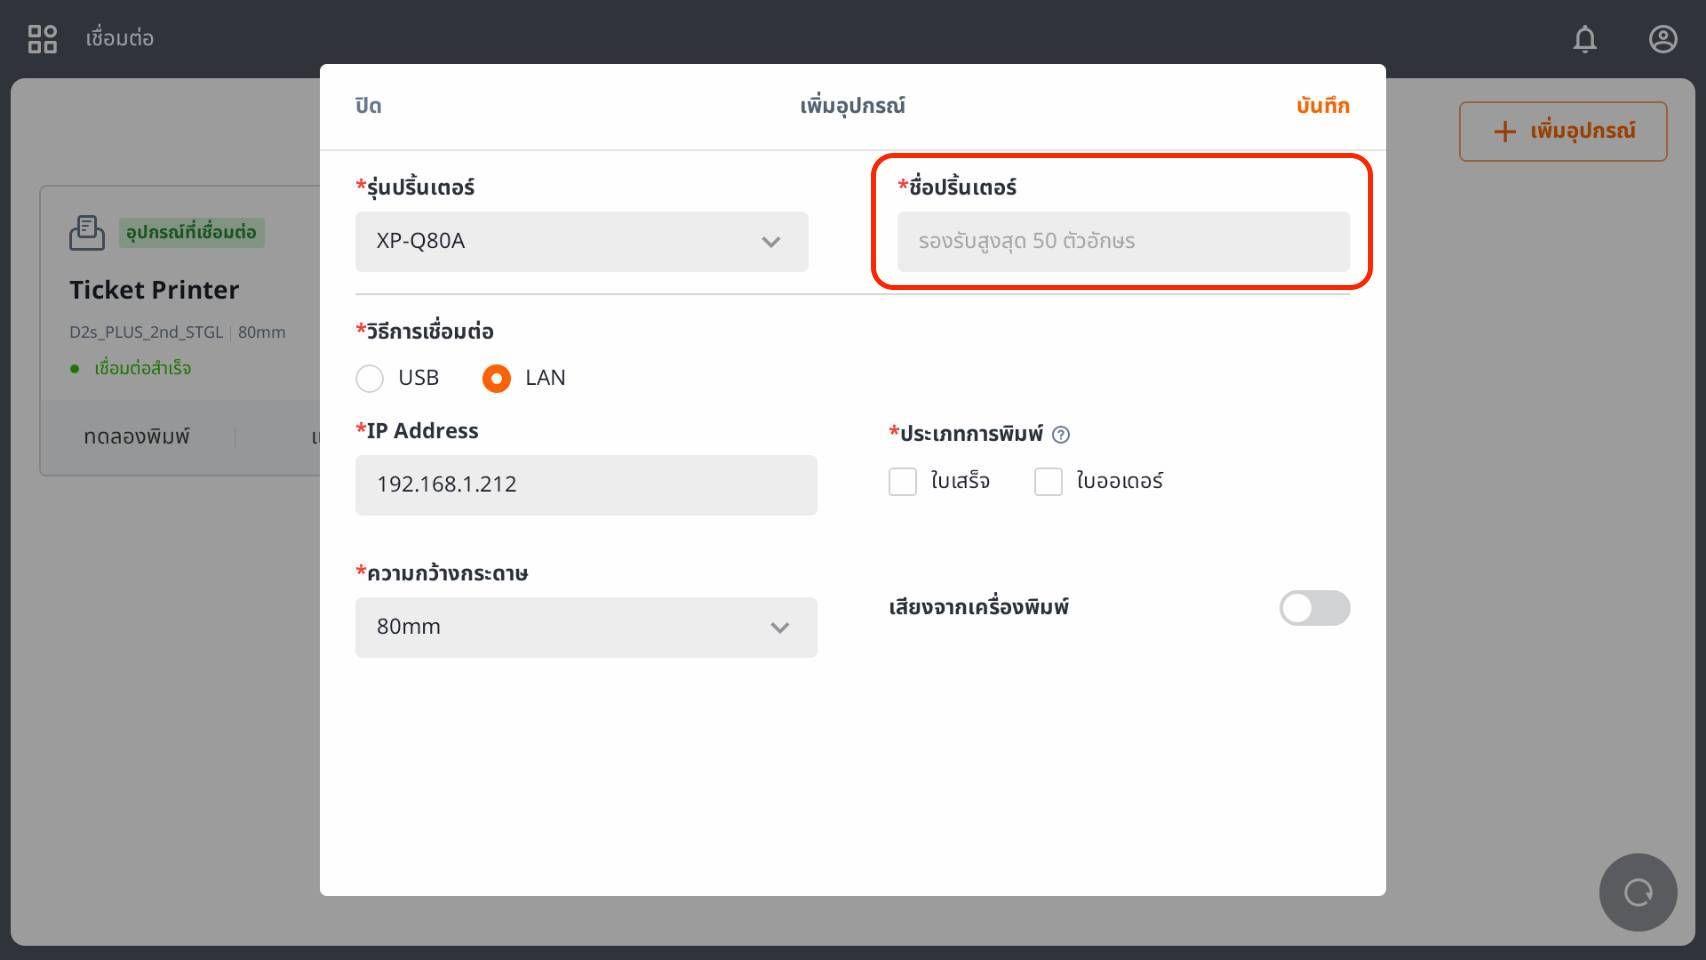Screen dimensions: 1706x960
Task: Open the app grid menu icon
Action: [x=42, y=39]
